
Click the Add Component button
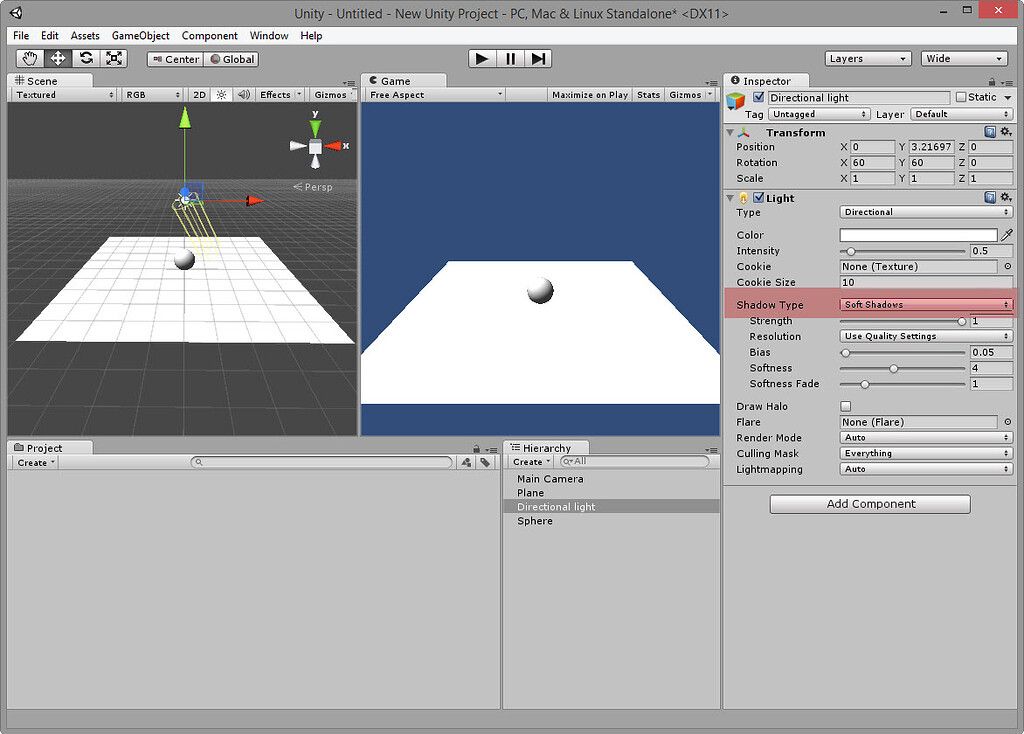click(870, 504)
